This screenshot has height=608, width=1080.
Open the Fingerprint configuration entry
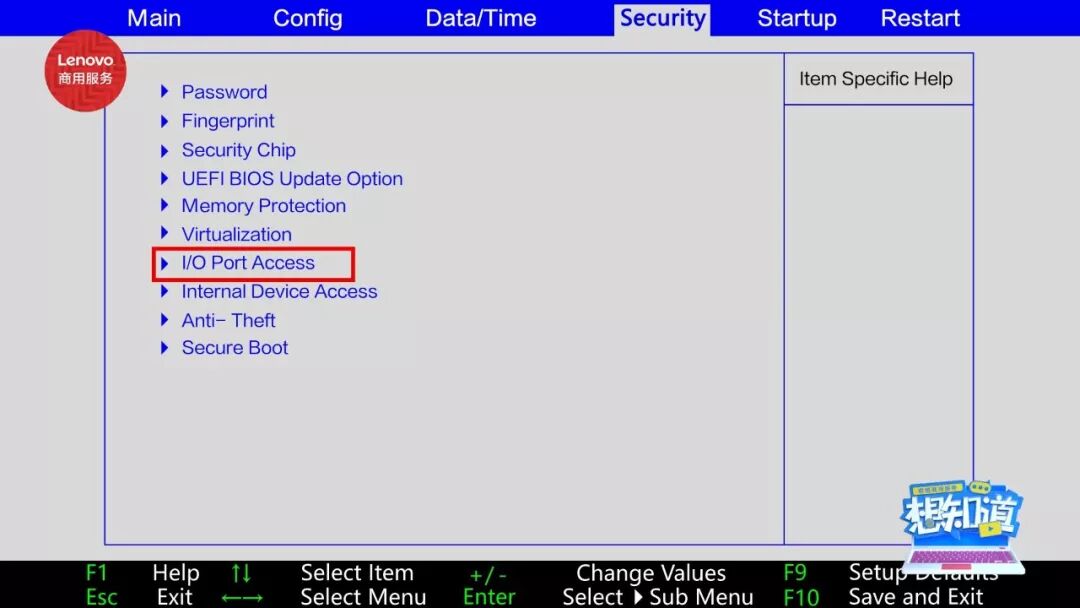pyautogui.click(x=228, y=121)
